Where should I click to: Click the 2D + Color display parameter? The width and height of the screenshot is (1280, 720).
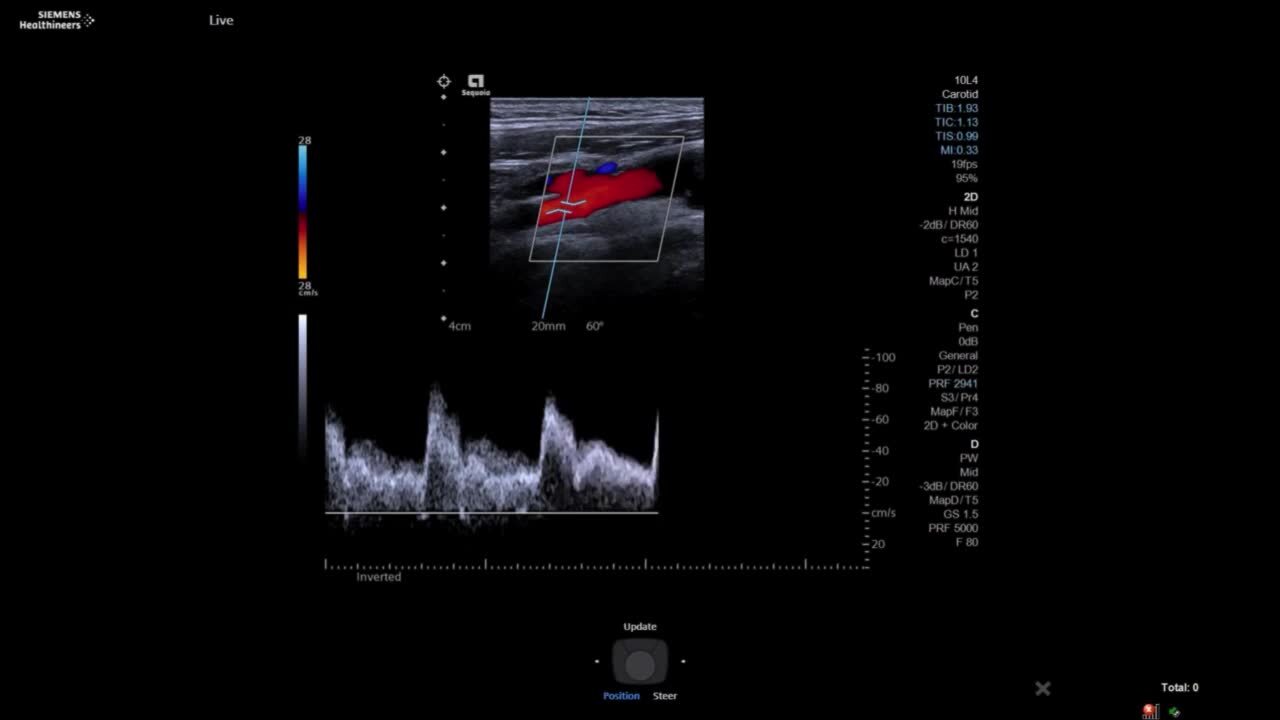point(951,426)
